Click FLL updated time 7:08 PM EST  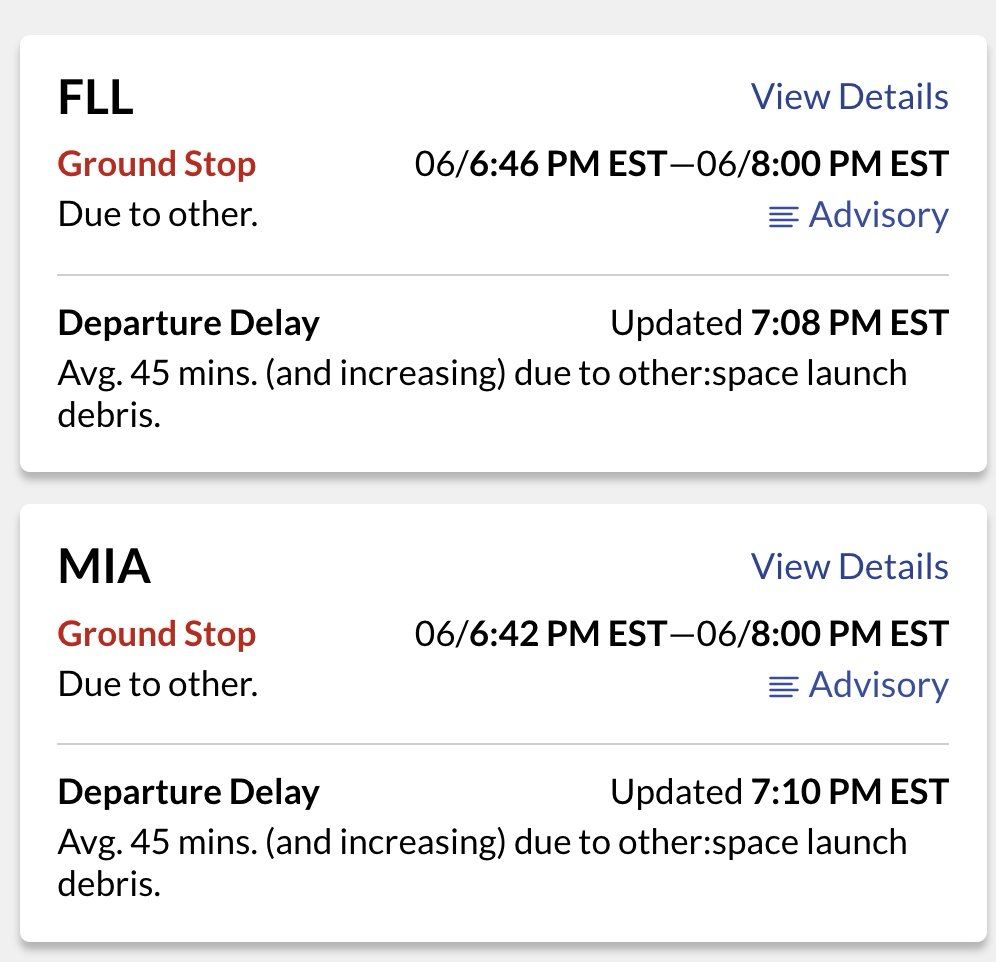pos(850,323)
